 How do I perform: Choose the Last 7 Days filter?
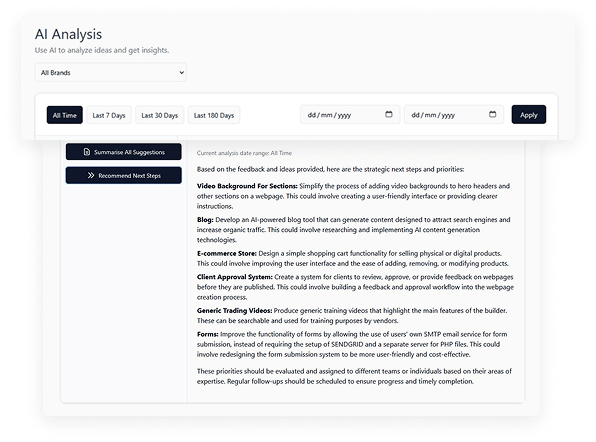(109, 115)
